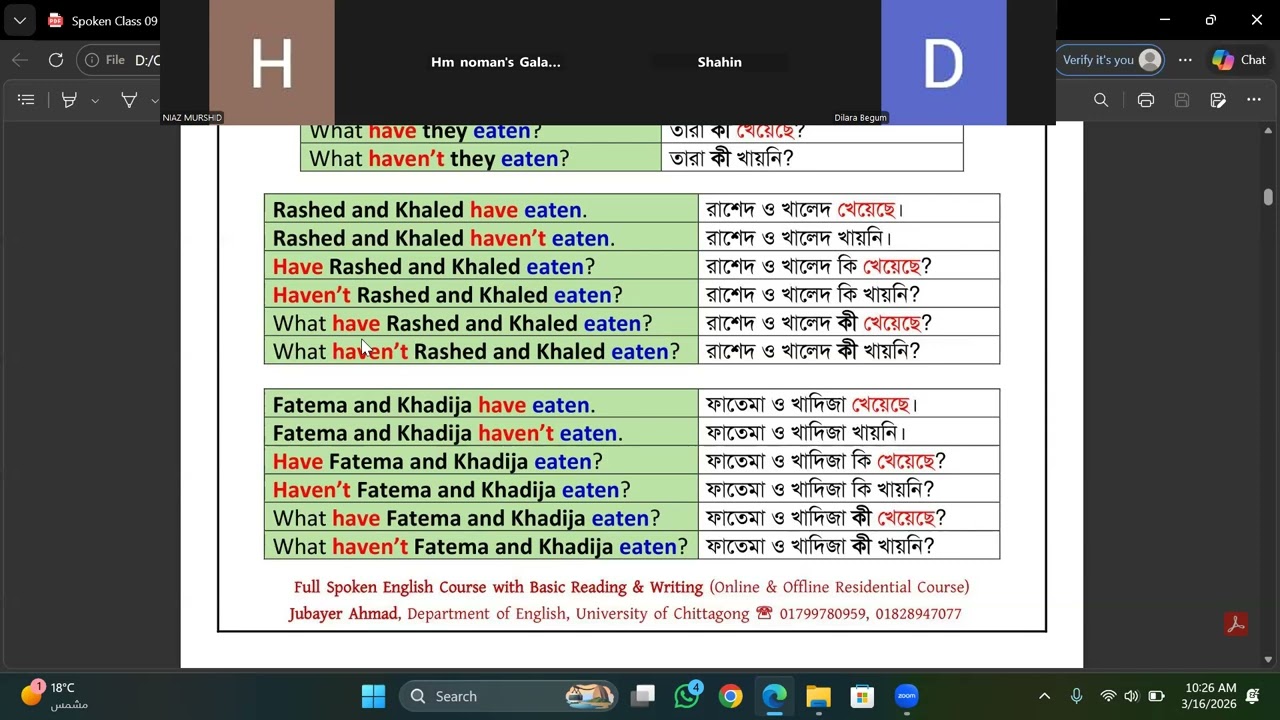Screen dimensions: 1280x720
Task: Open Copilot Chat in Edge
Action: [x=1239, y=60]
